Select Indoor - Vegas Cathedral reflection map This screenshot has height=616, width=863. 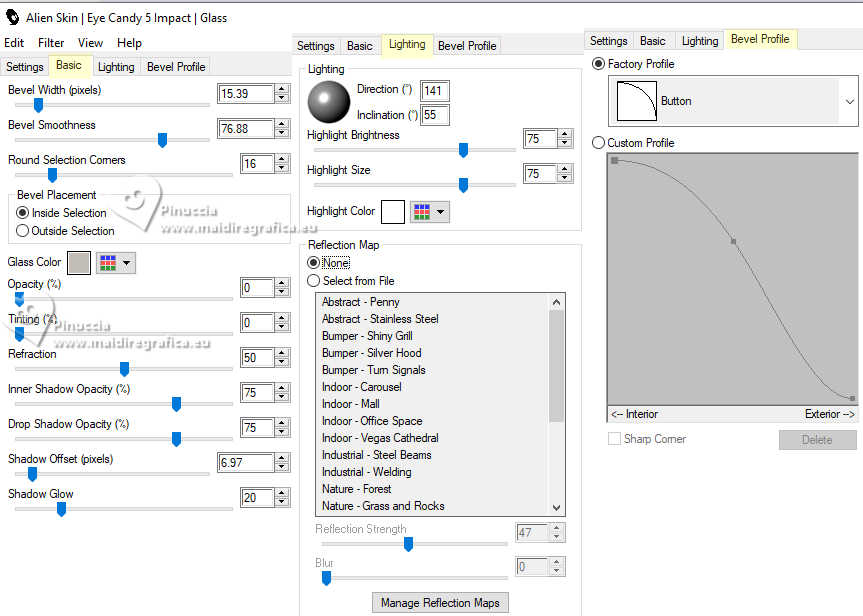(380, 438)
